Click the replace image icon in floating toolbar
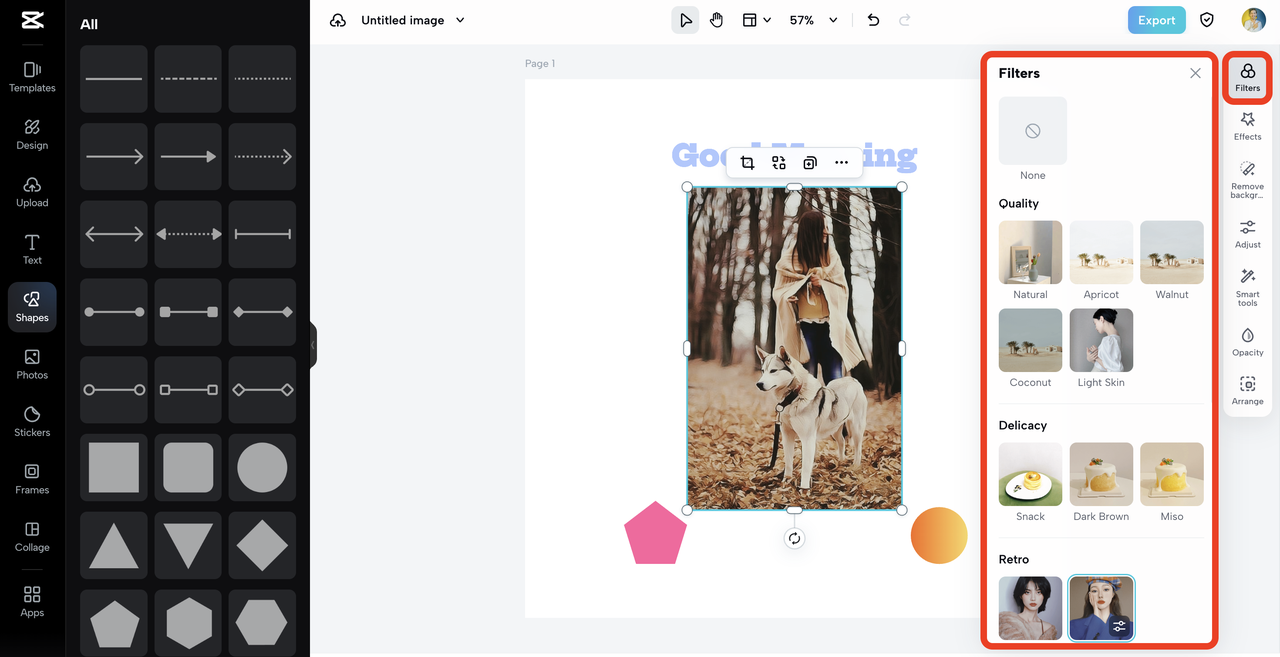 pos(778,163)
